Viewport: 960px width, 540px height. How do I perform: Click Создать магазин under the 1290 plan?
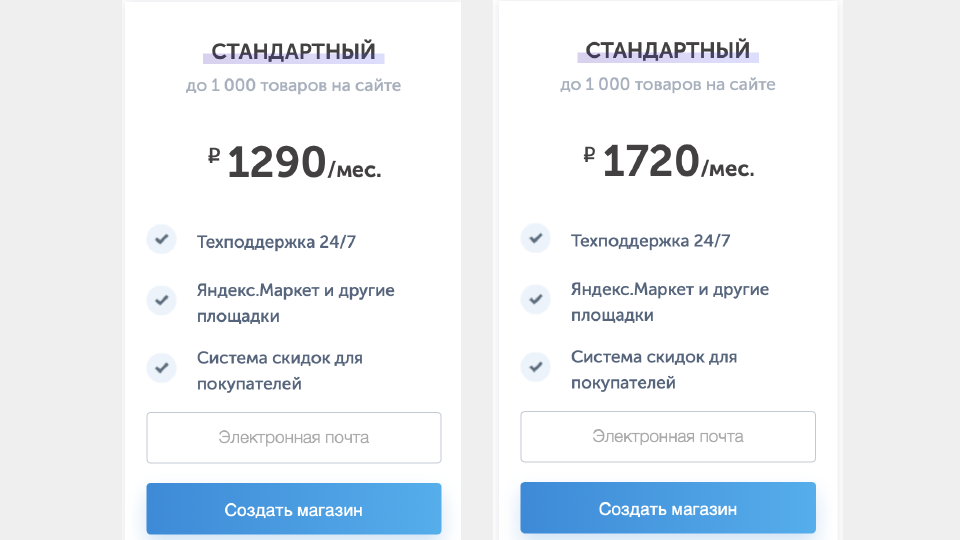coord(294,509)
